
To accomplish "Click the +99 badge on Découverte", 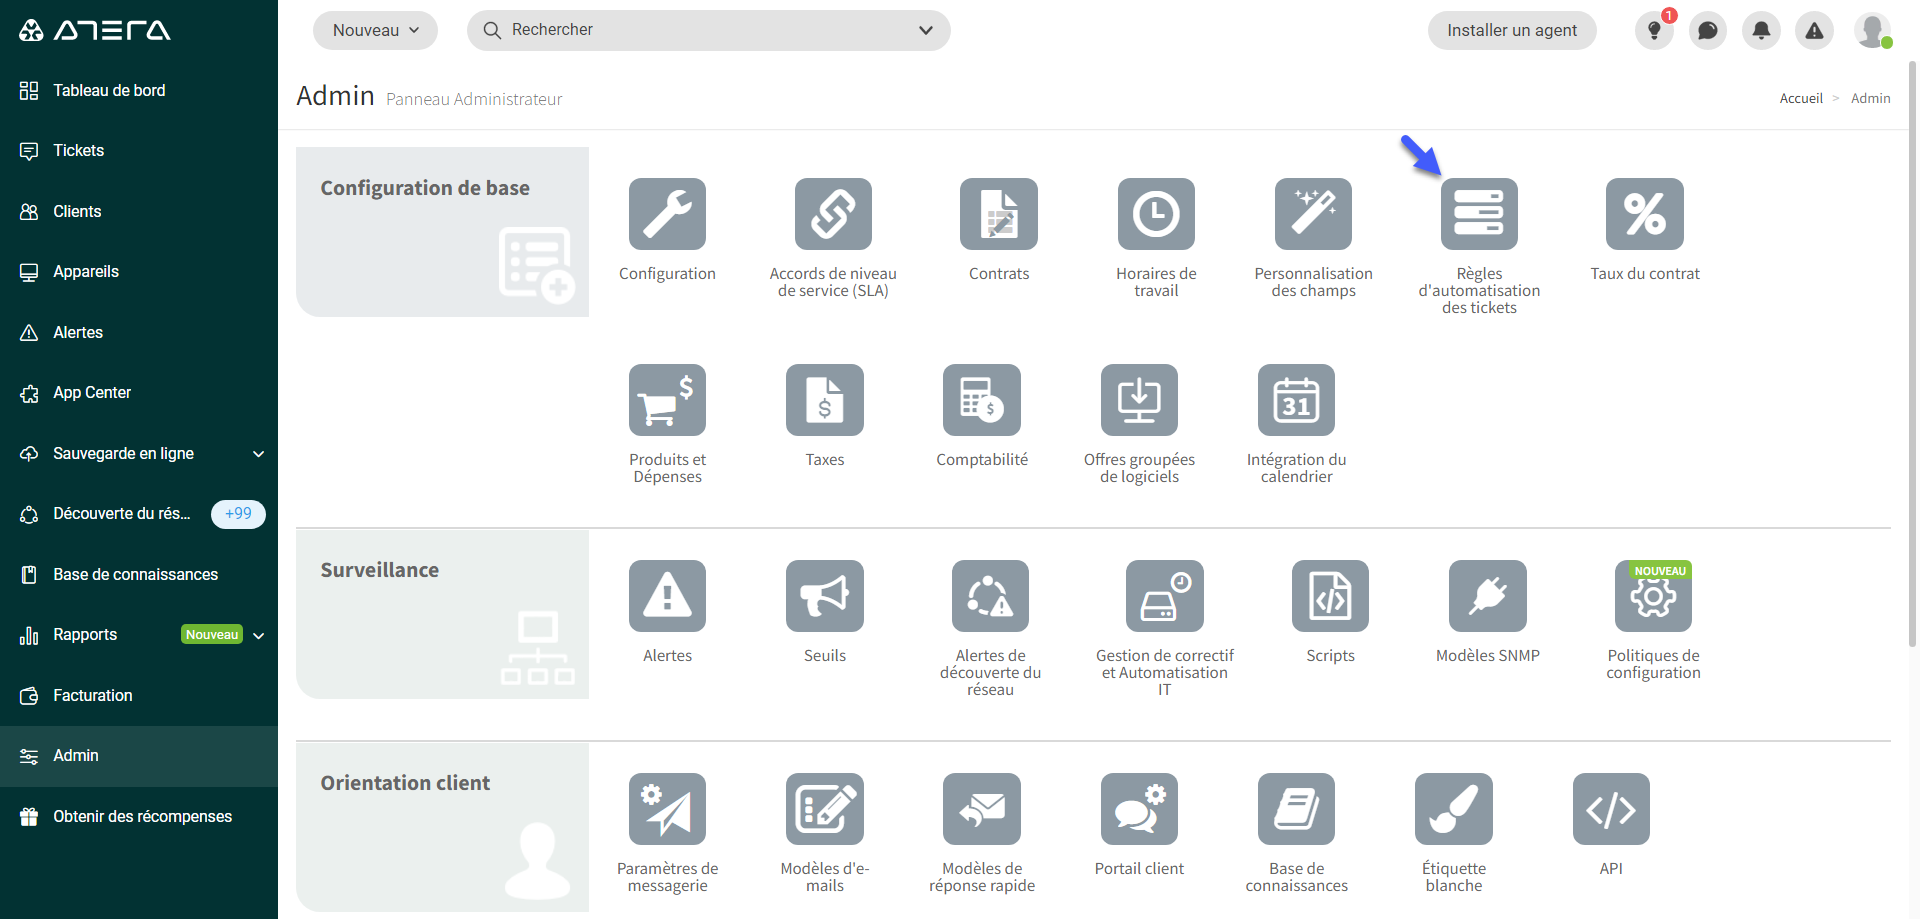I will click(x=238, y=514).
